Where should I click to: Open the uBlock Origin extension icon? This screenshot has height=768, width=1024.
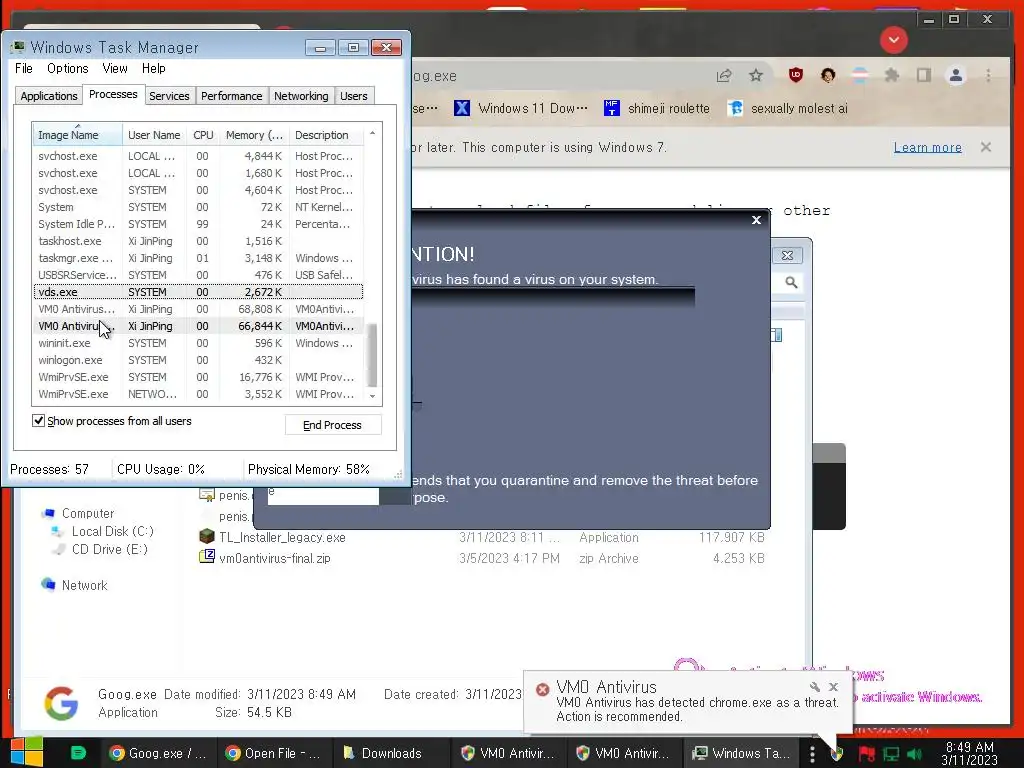coord(795,75)
